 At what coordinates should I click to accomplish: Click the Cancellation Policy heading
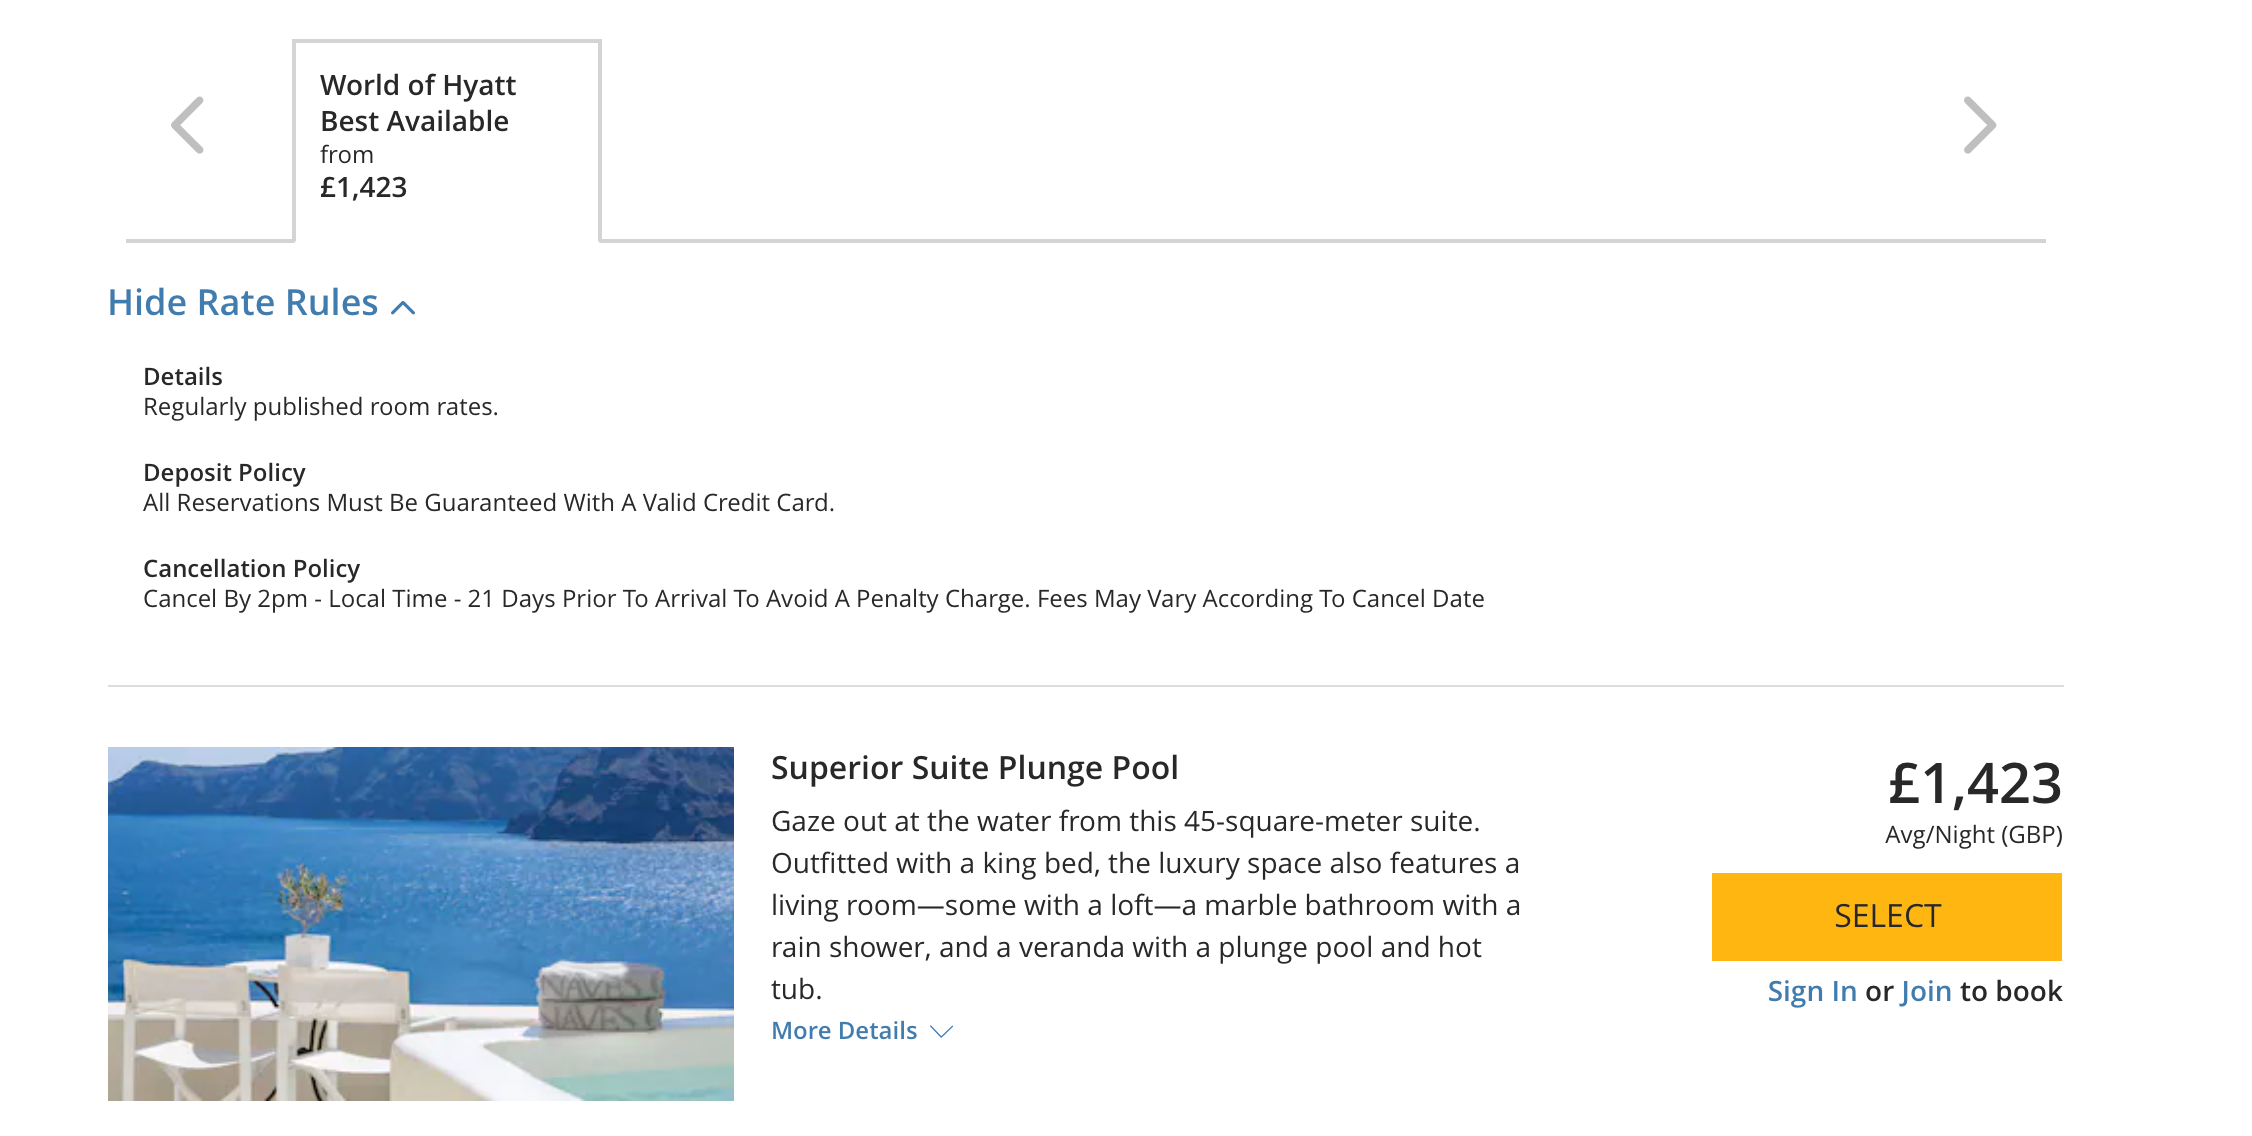click(x=251, y=569)
